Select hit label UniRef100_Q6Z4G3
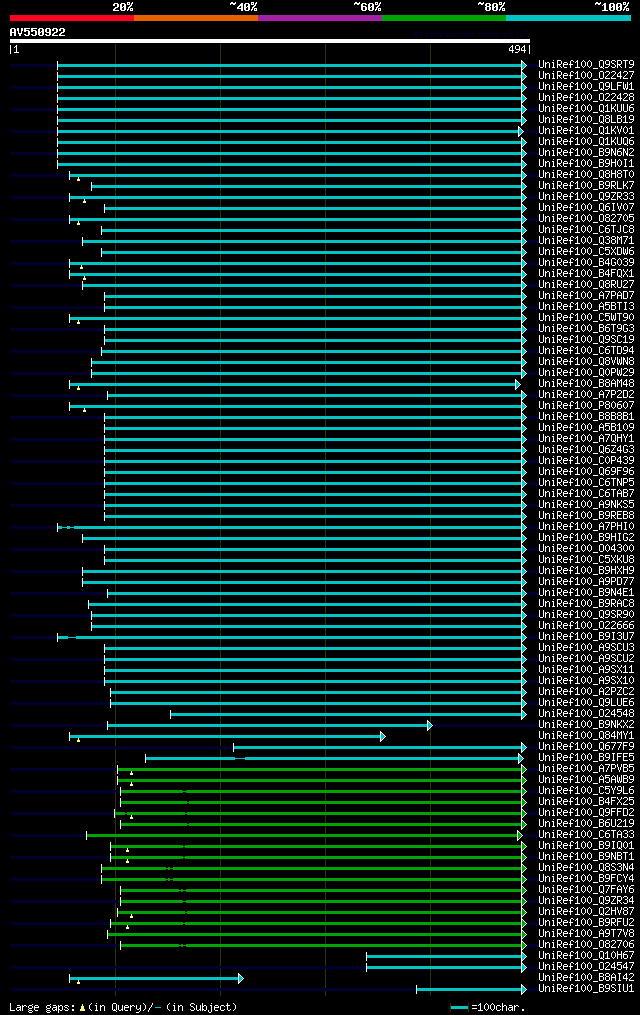Image resolution: width=640 pixels, height=1015 pixels. point(586,450)
